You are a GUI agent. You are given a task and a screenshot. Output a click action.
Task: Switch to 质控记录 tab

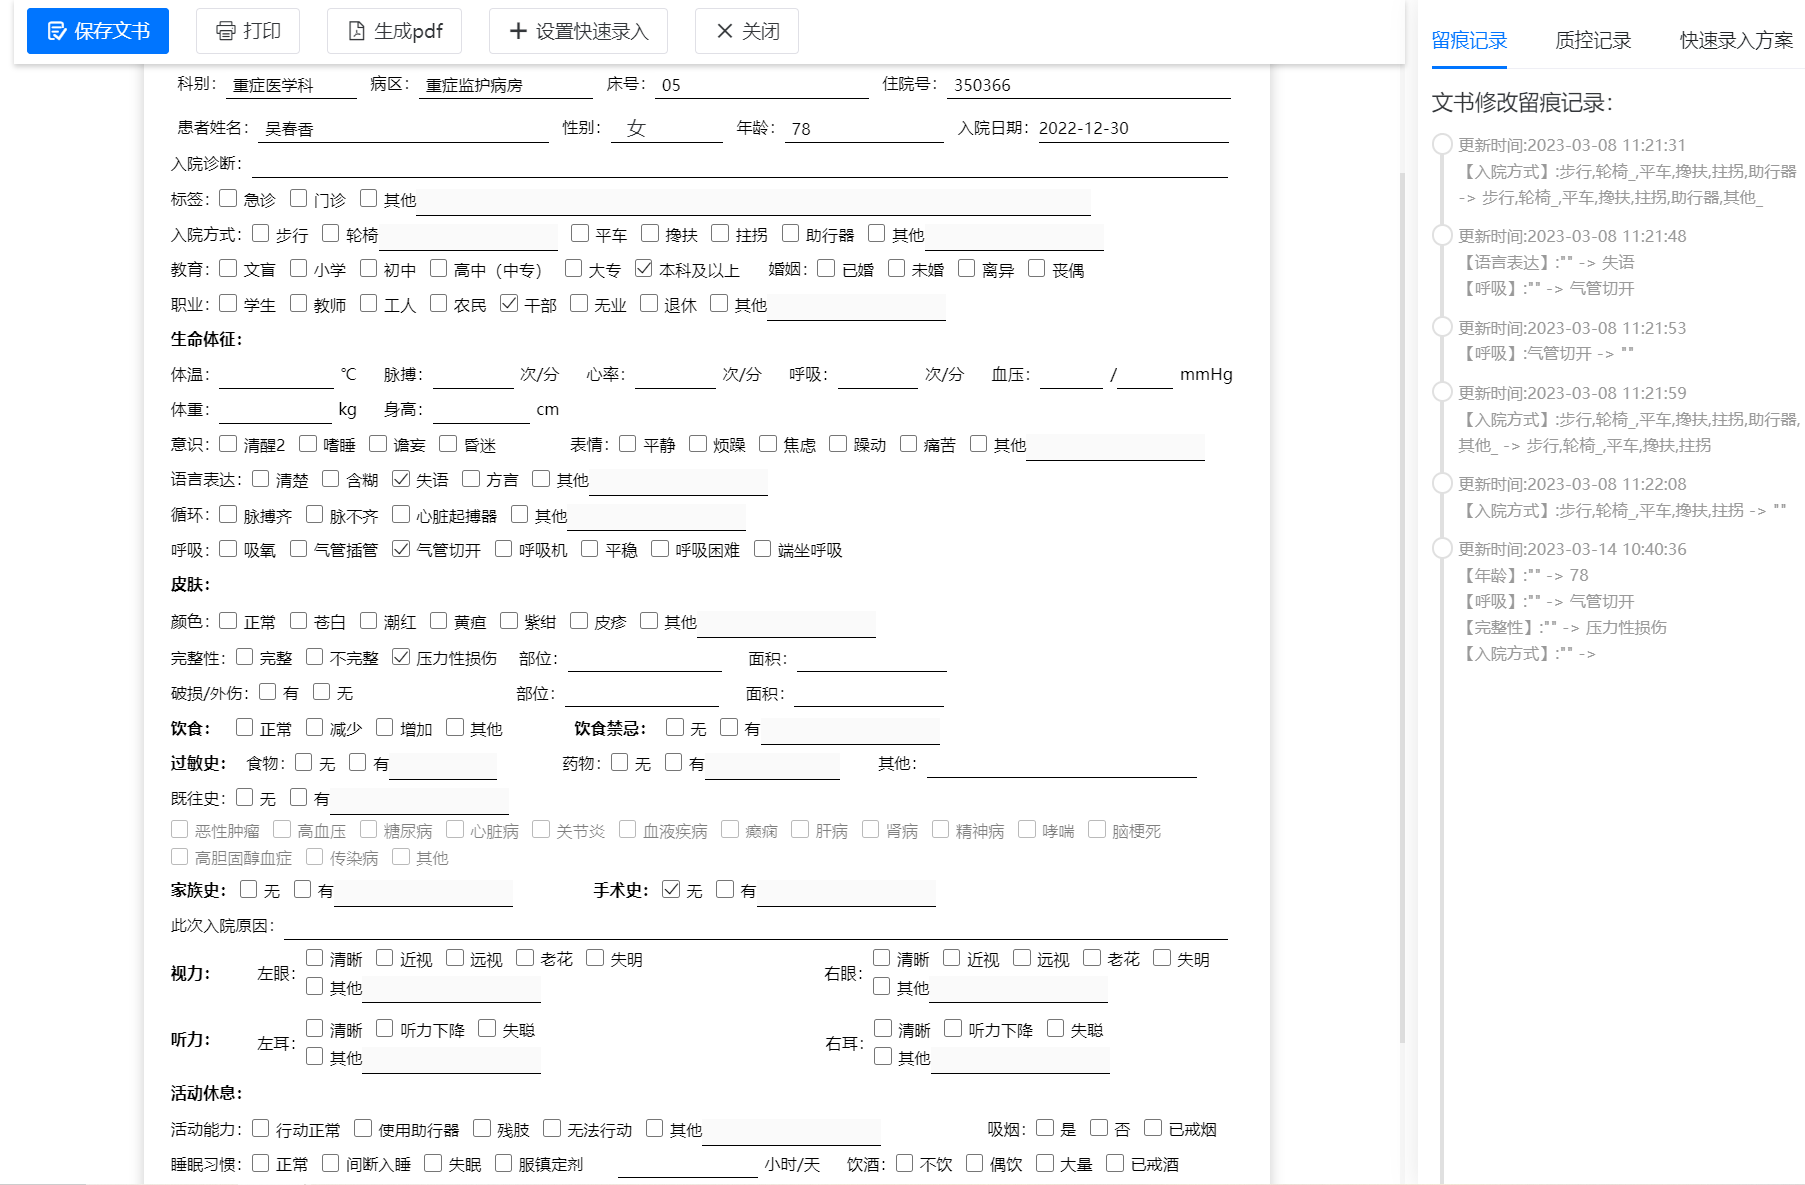point(1593,40)
